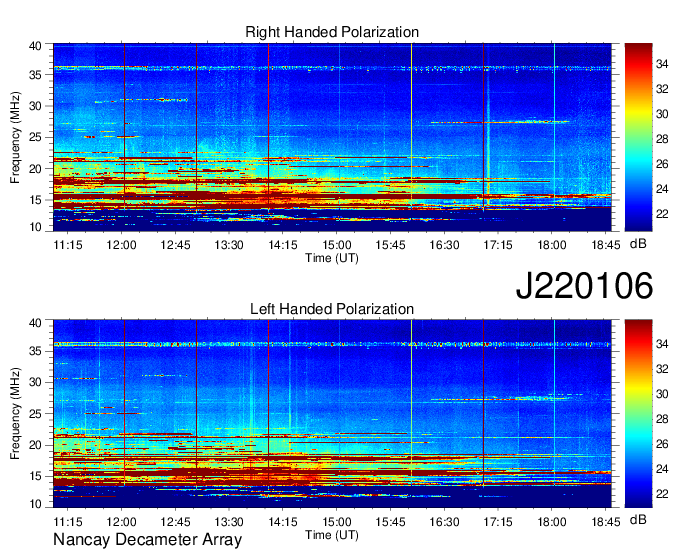Click the 16:30 time tick of Right Handed plot
The height and width of the screenshot is (552, 680).
pyautogui.click(x=444, y=245)
